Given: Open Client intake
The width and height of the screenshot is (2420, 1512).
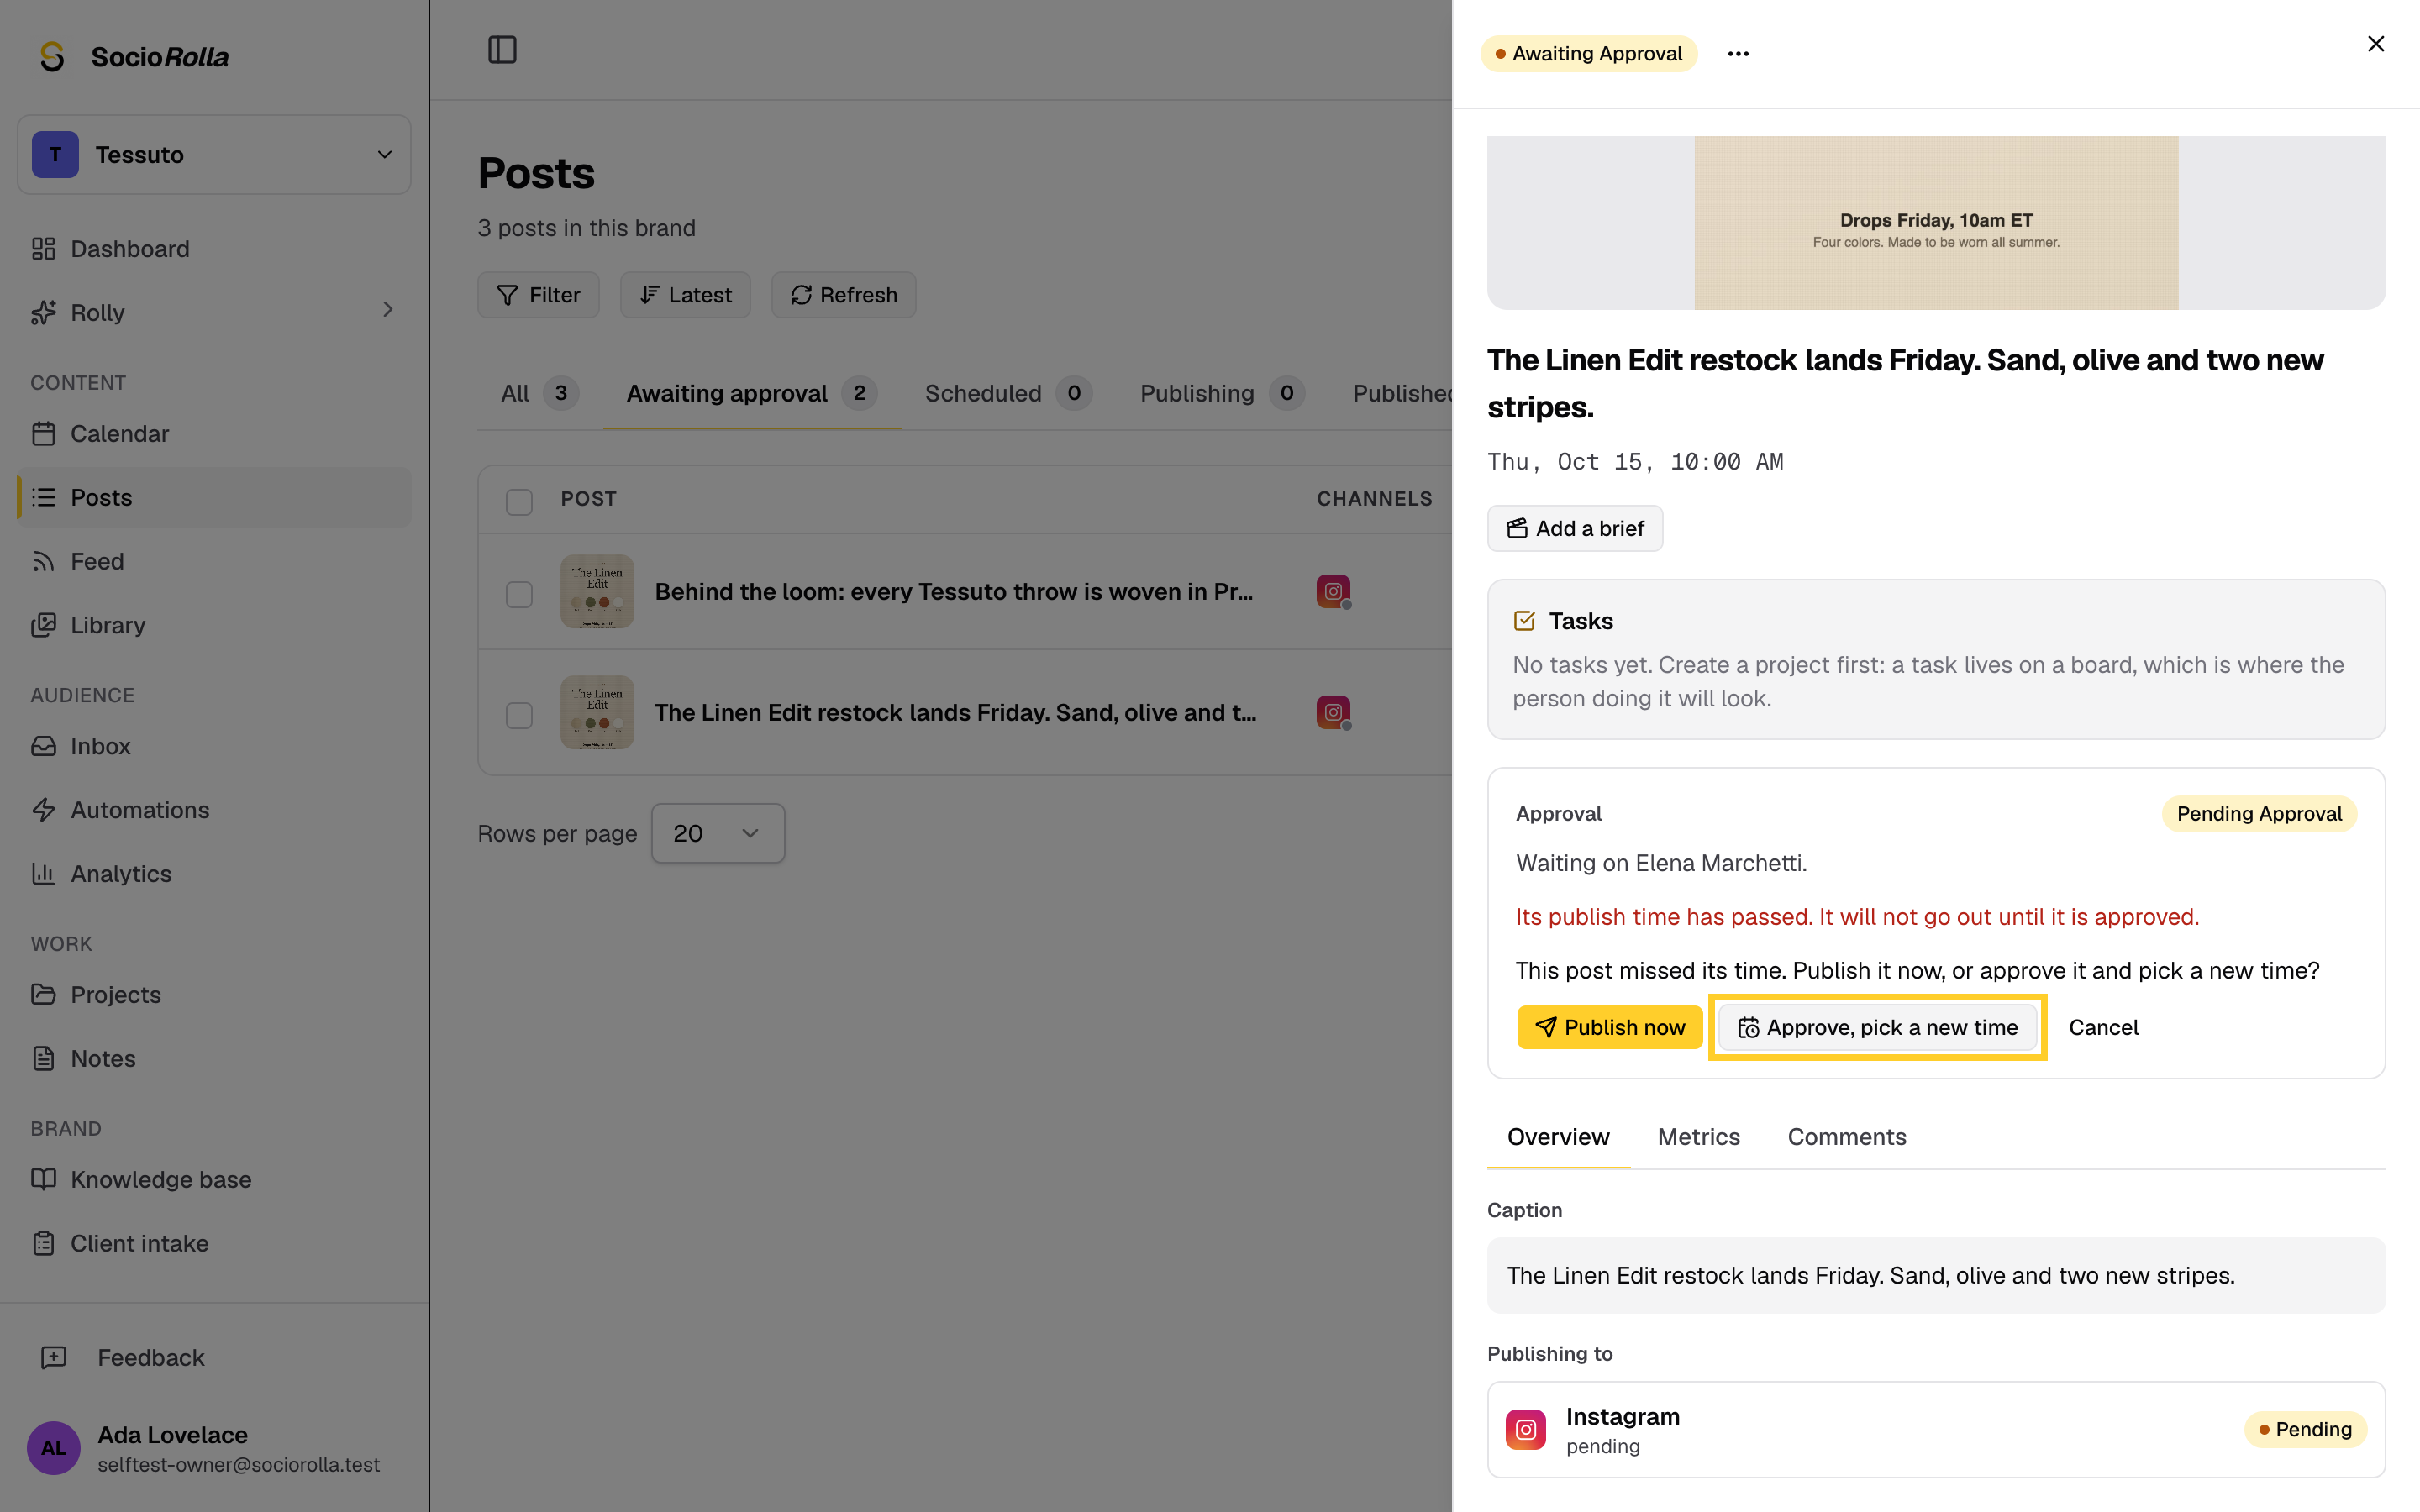Looking at the screenshot, I should coord(214,1243).
